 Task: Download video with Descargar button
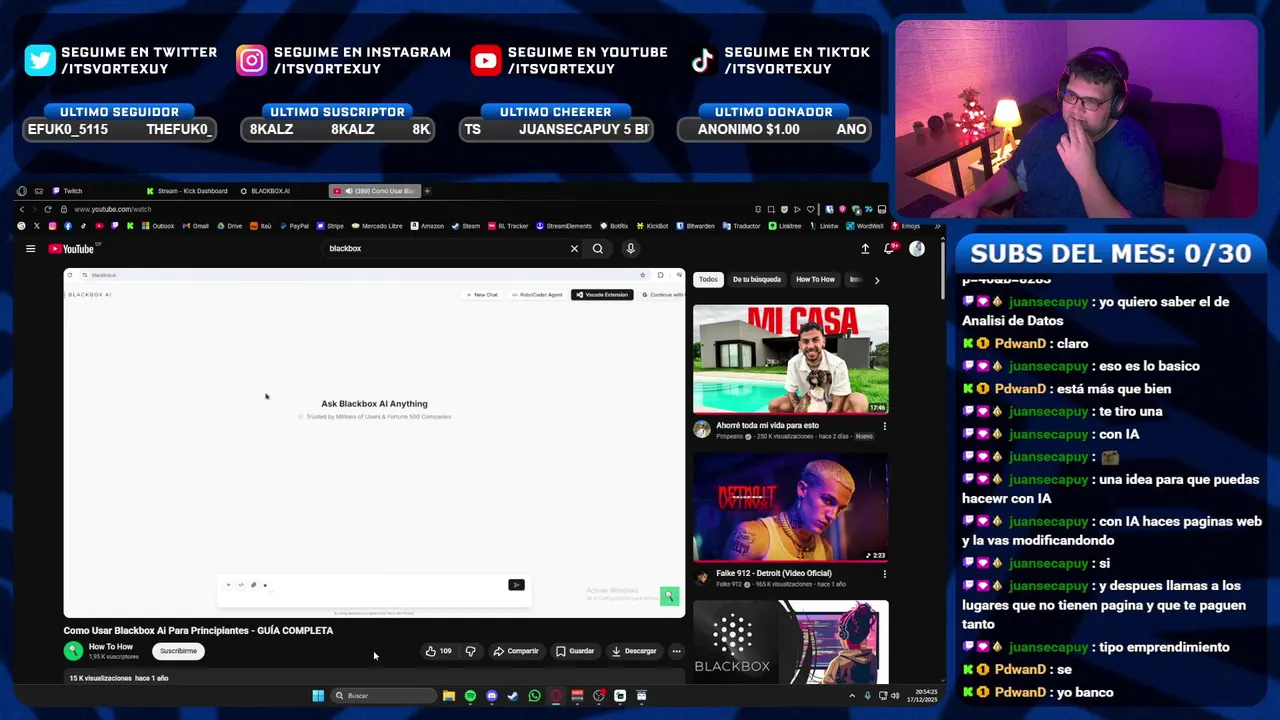click(x=634, y=651)
